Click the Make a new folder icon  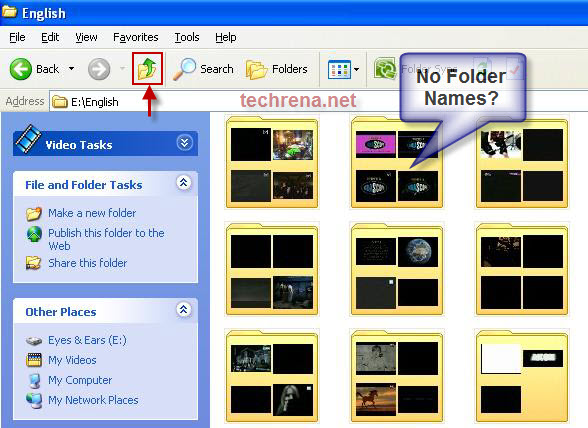click(34, 213)
